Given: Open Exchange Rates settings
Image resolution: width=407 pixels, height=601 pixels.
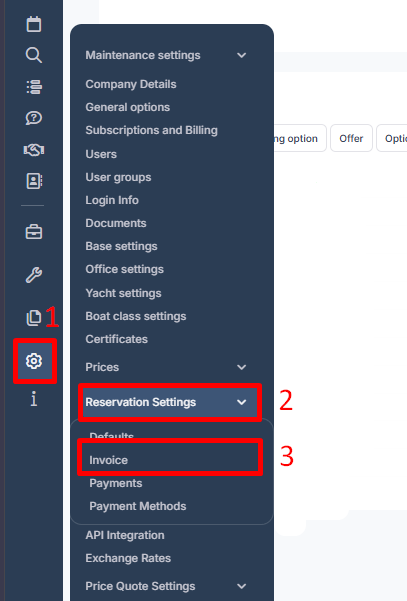Looking at the screenshot, I should [128, 558].
